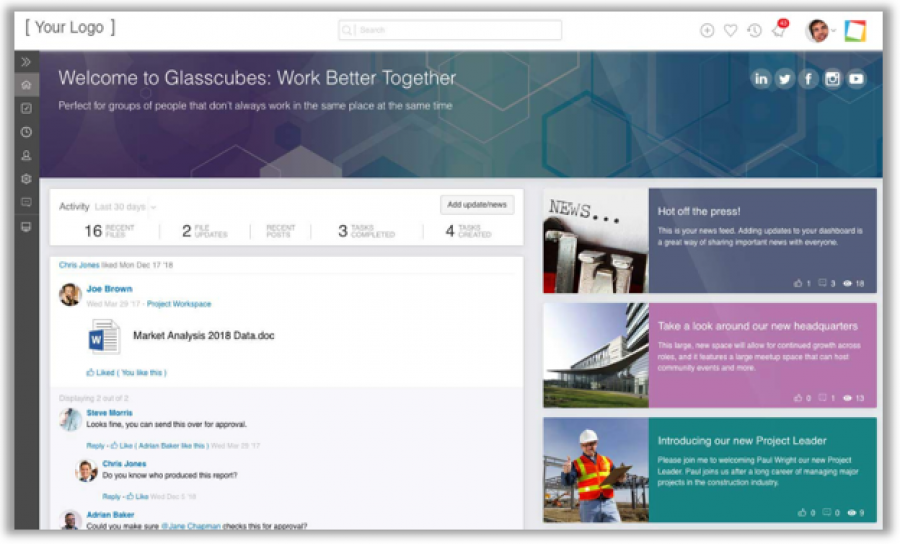The height and width of the screenshot is (544, 900).
Task: View the 3 Tasks Completed stat
Action: point(366,231)
